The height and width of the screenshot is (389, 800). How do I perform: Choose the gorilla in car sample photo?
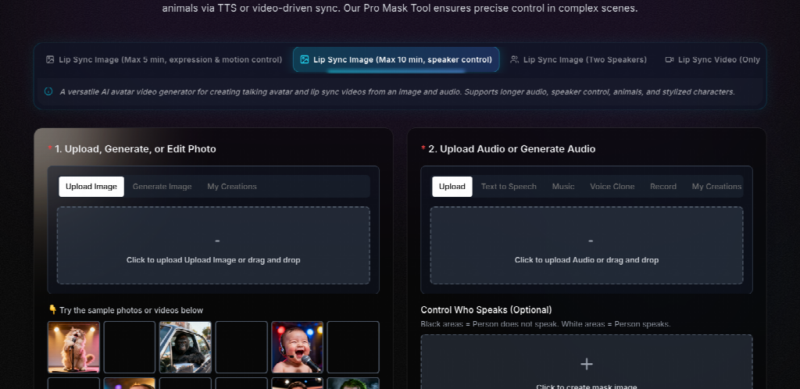pos(185,347)
